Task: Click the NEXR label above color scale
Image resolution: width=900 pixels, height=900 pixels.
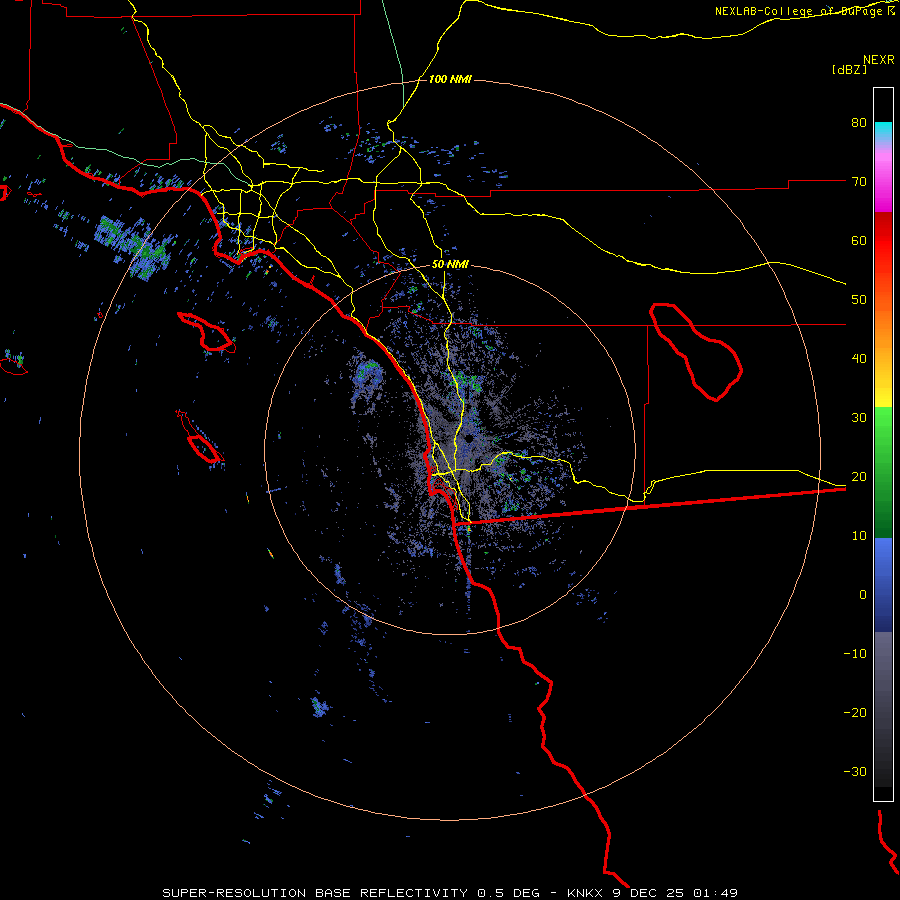Action: click(878, 59)
